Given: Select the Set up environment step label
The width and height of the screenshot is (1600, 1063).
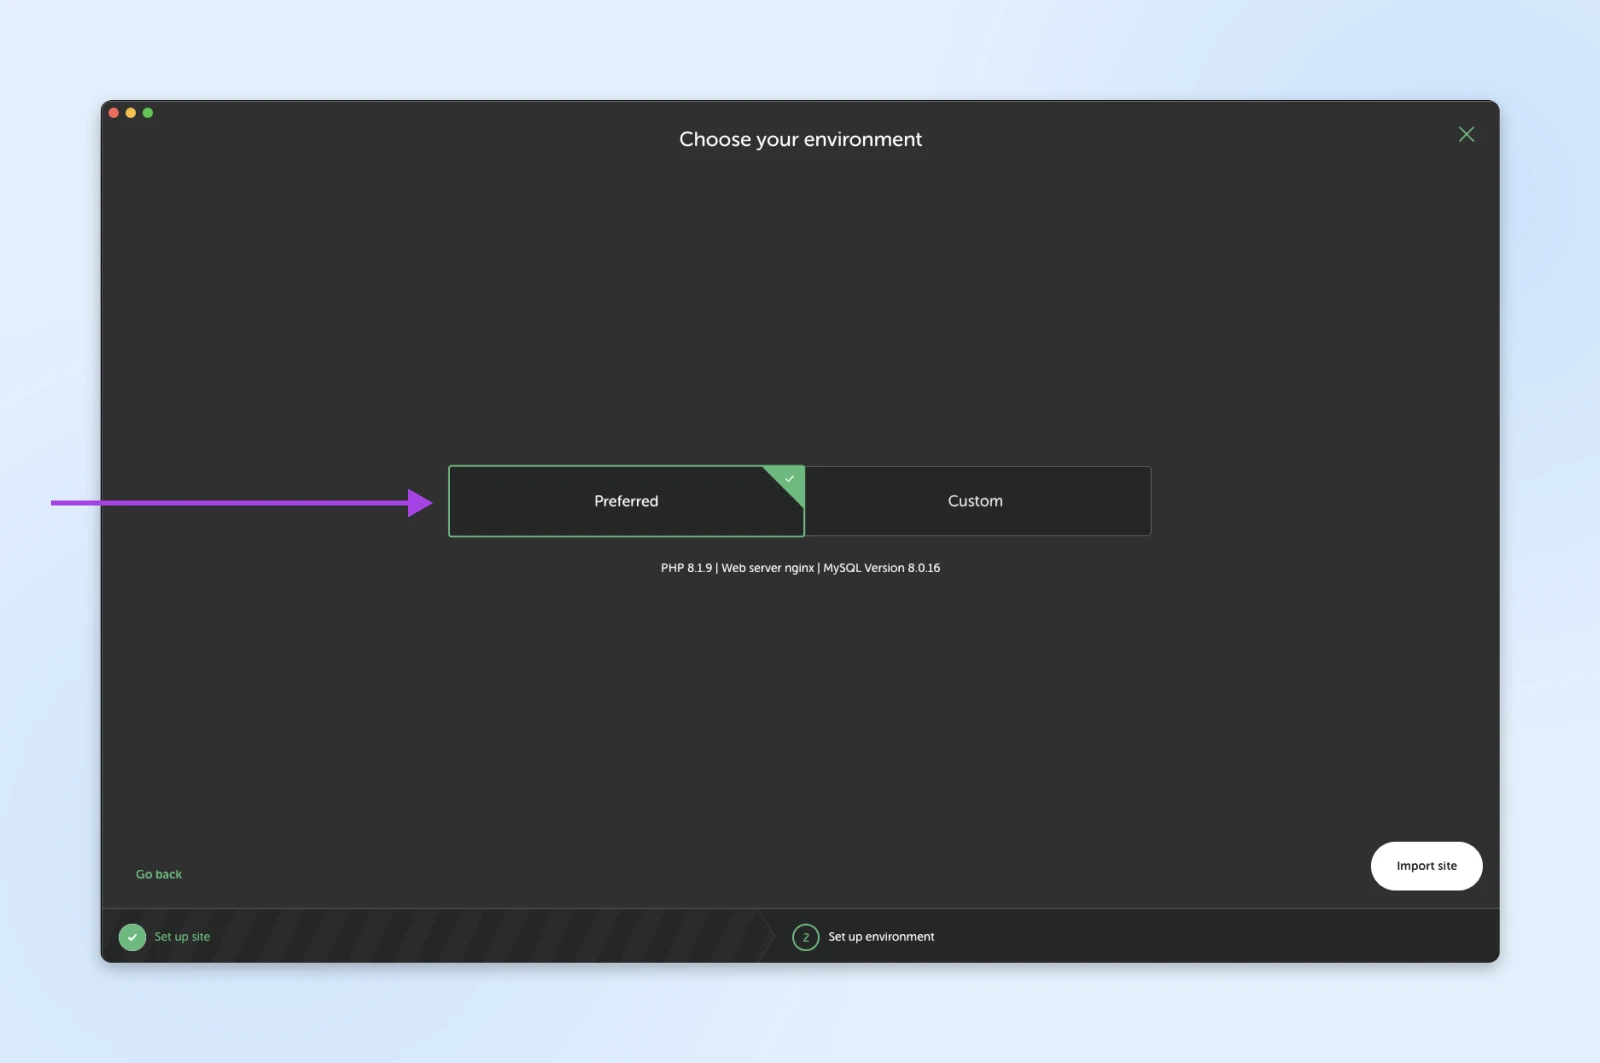Looking at the screenshot, I should (x=881, y=937).
